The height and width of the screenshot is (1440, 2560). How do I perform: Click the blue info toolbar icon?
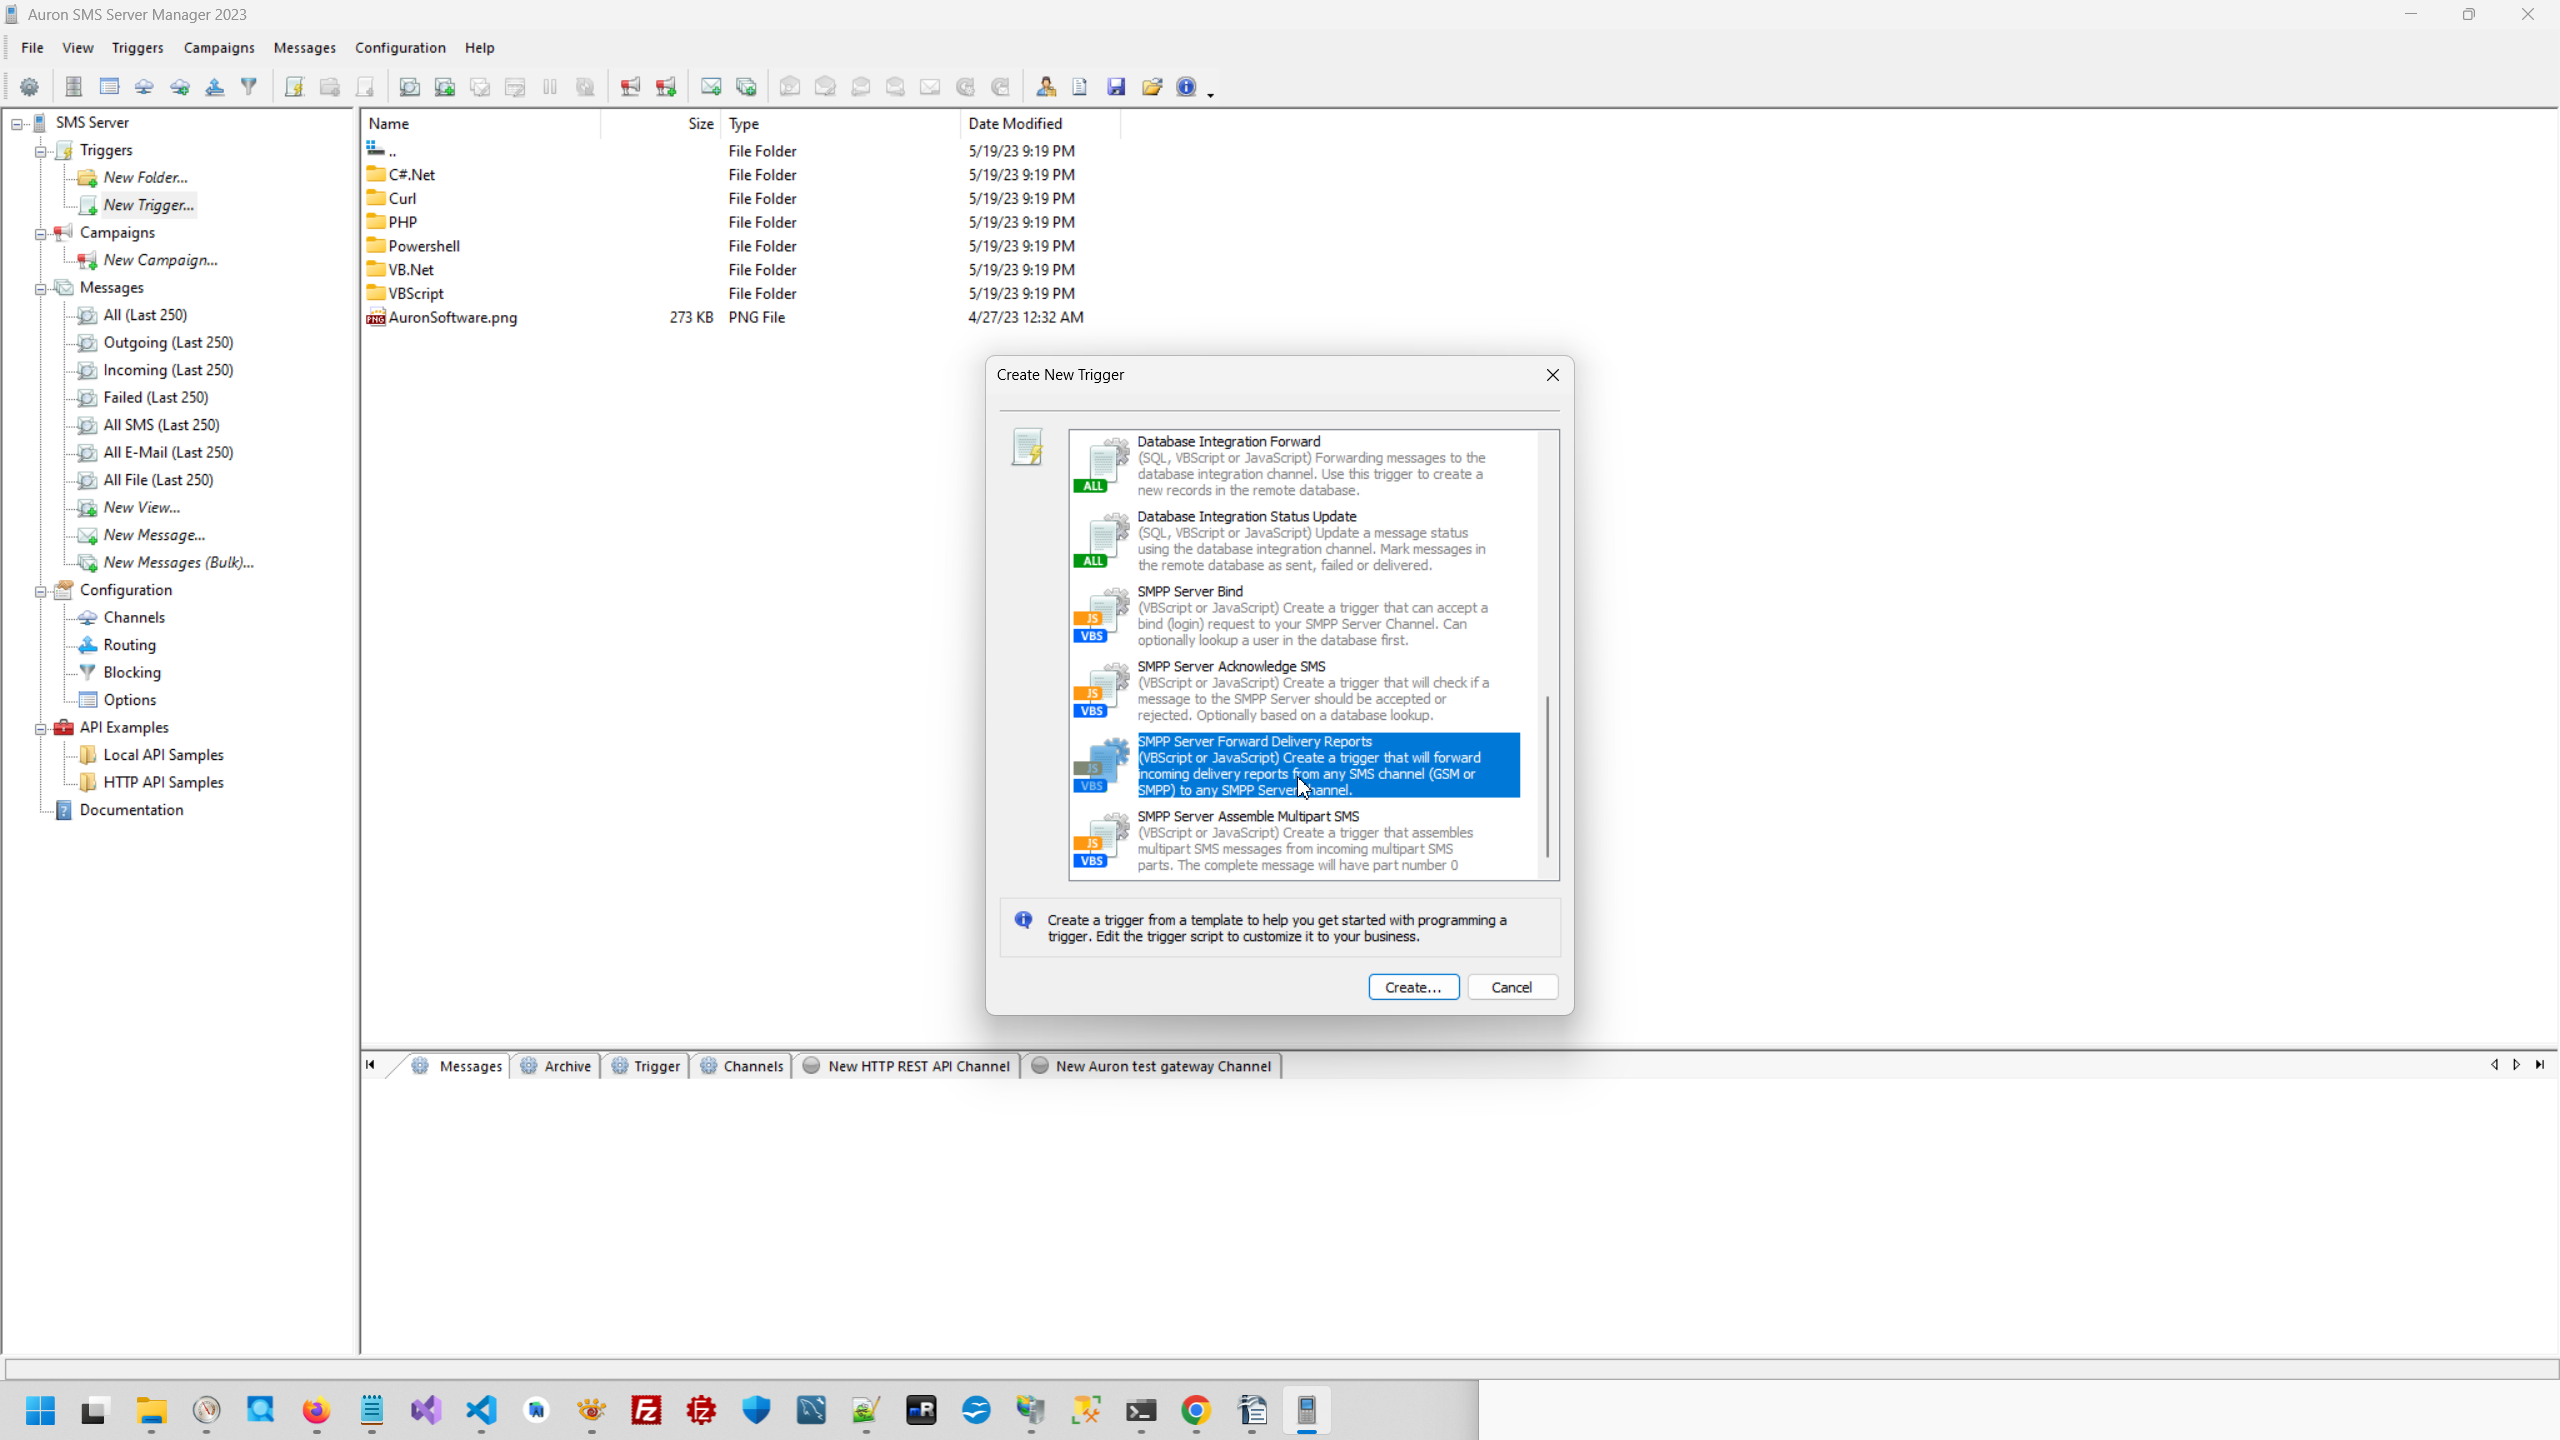1186,87
